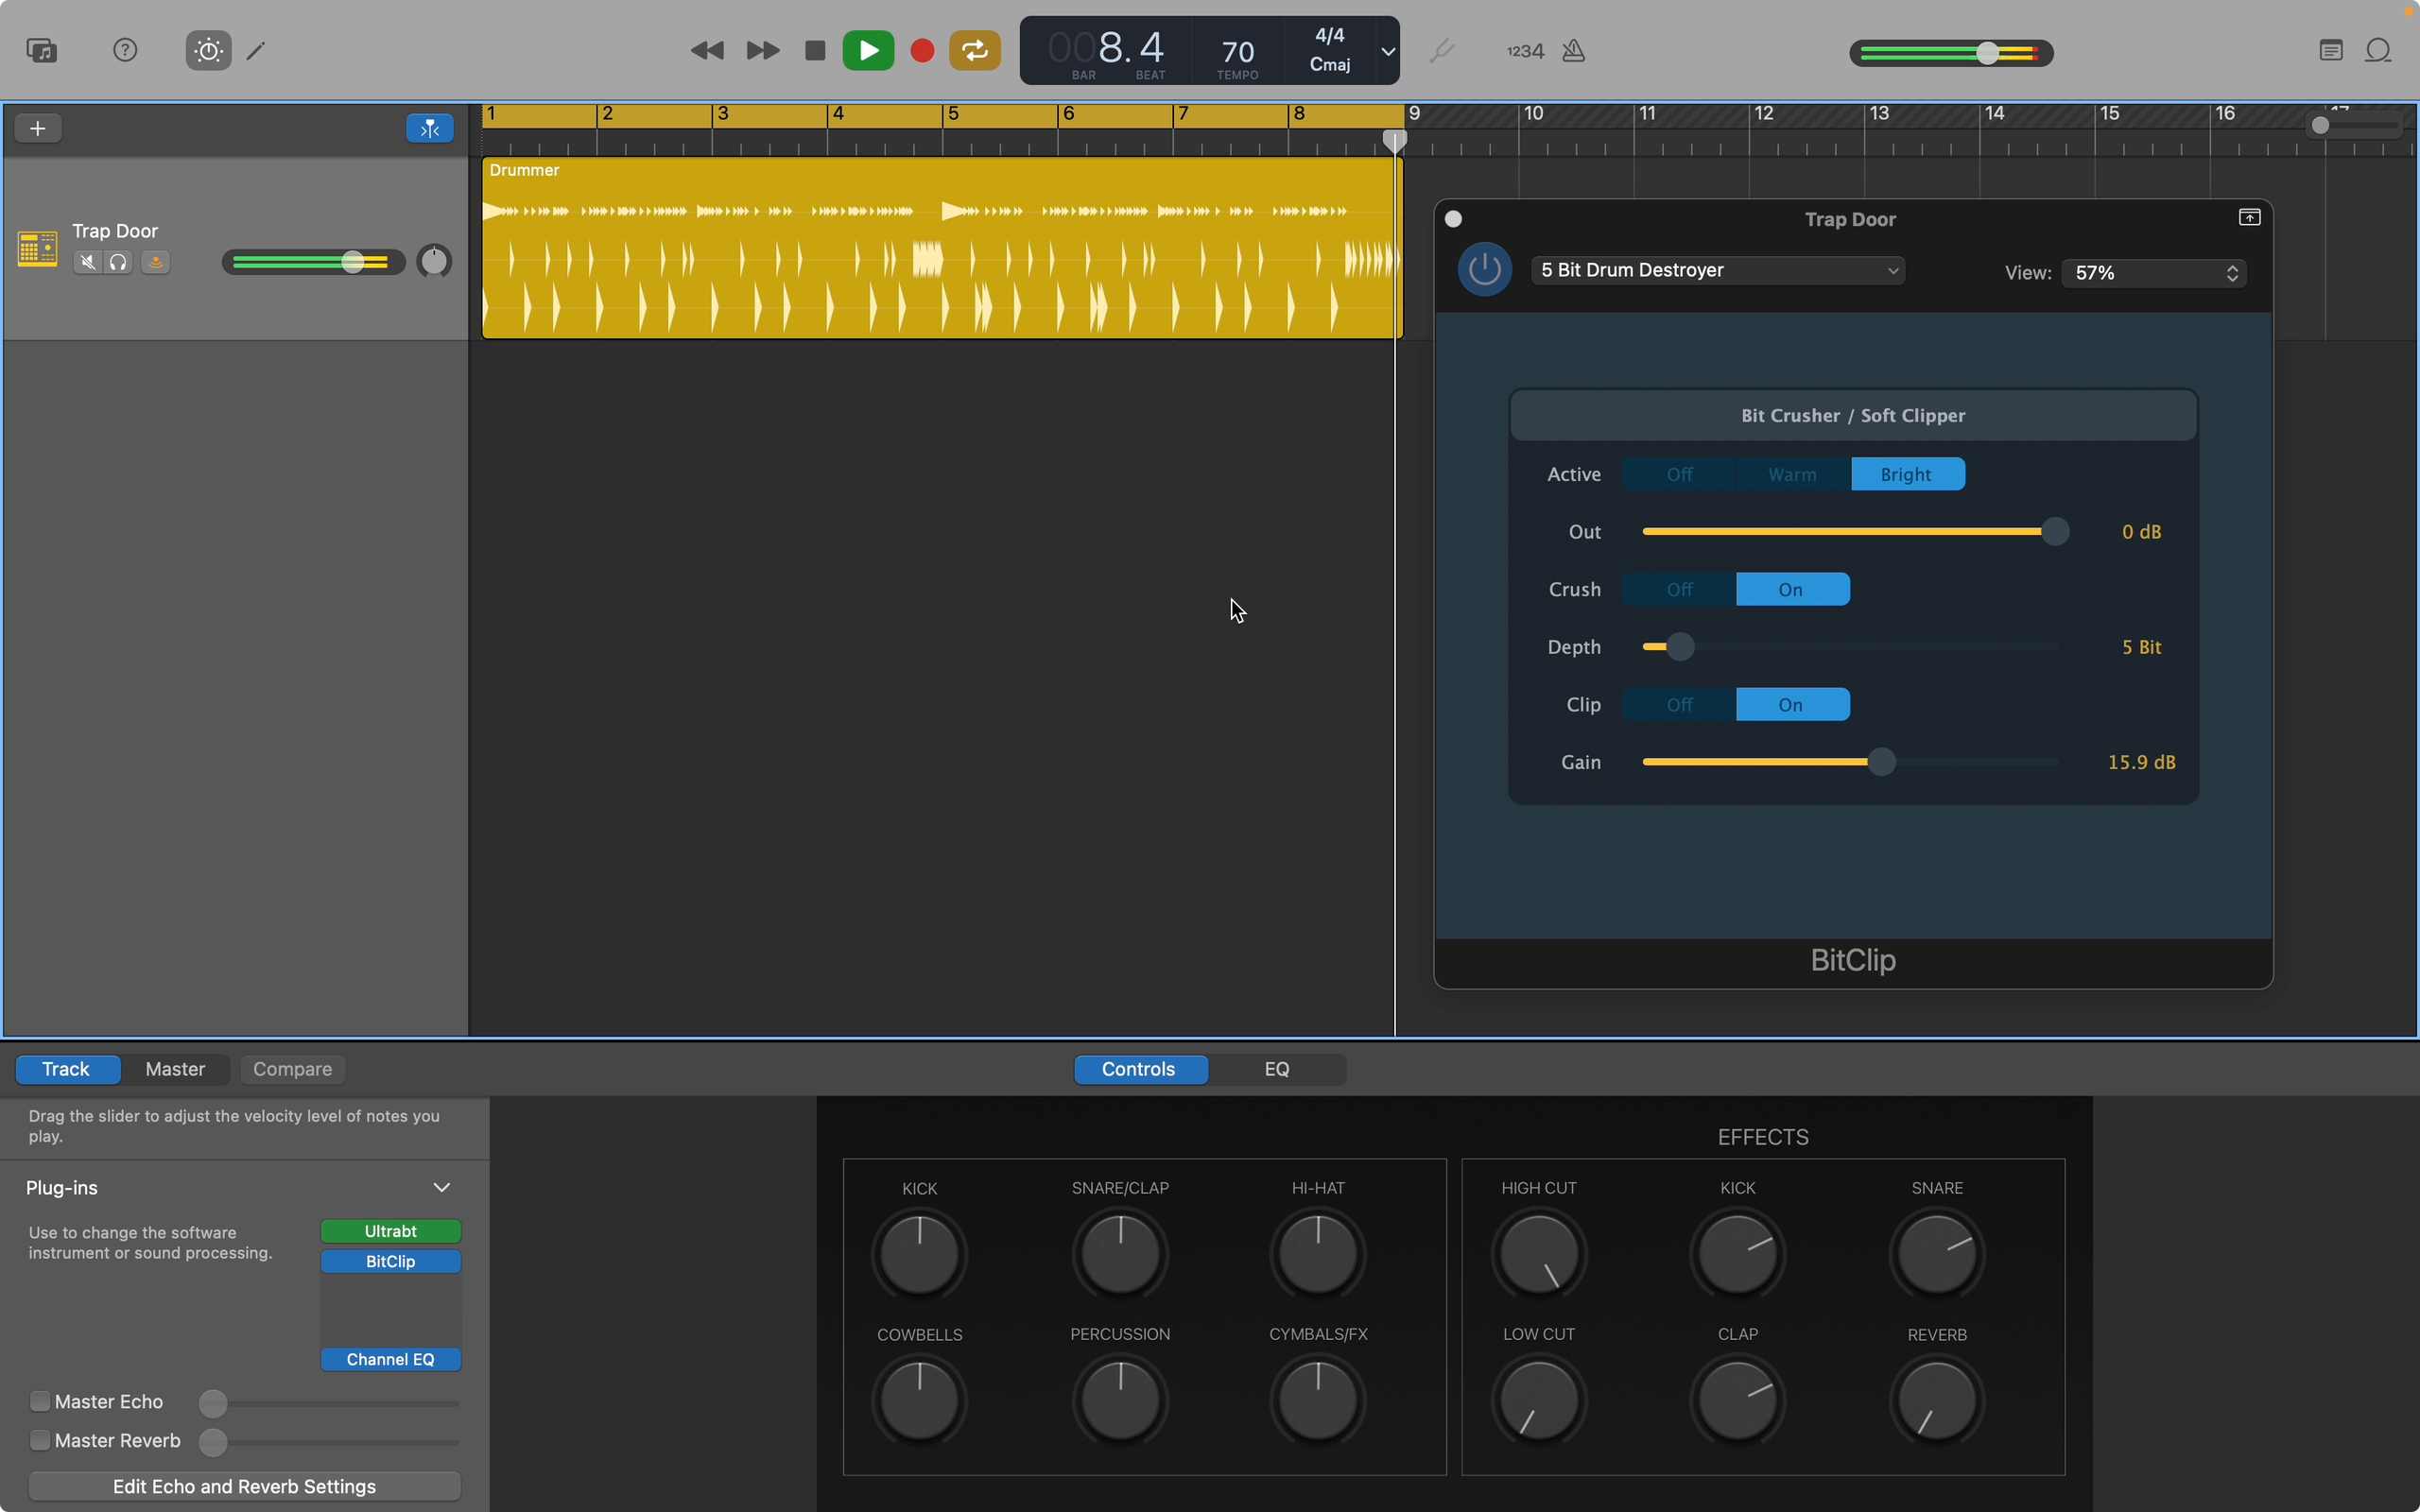Enable the Master Echo checkbox
Image resolution: width=2420 pixels, height=1512 pixels.
tap(40, 1401)
